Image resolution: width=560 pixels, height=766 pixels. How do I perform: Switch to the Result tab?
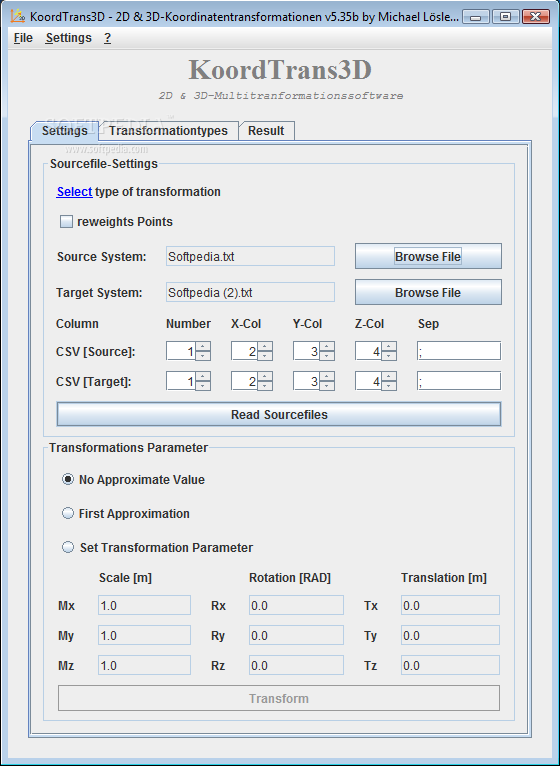[x=266, y=131]
